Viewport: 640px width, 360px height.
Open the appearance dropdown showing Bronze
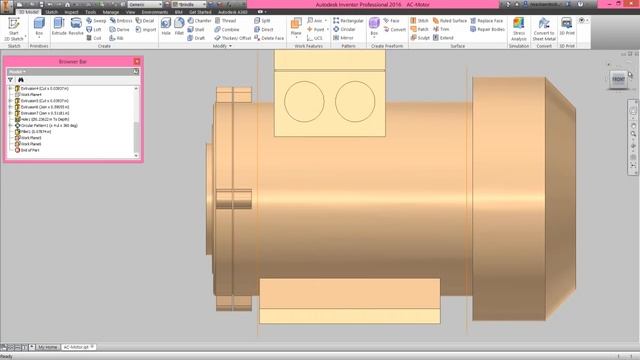[189, 4]
